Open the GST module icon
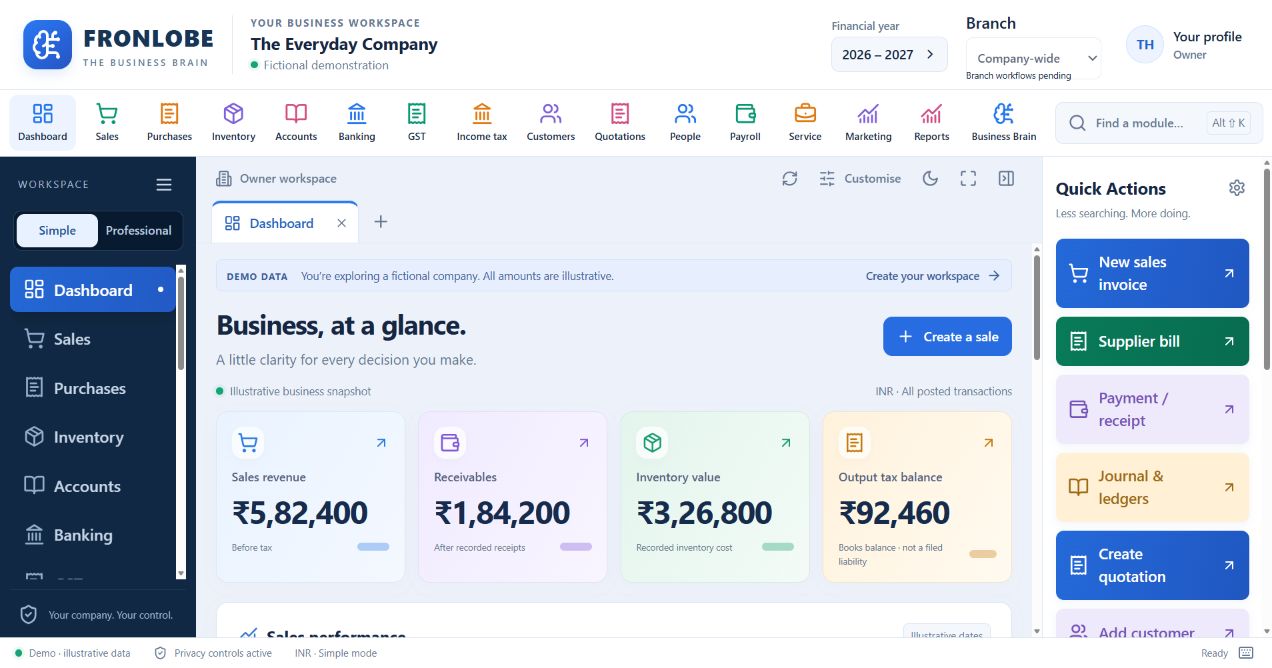 417,114
